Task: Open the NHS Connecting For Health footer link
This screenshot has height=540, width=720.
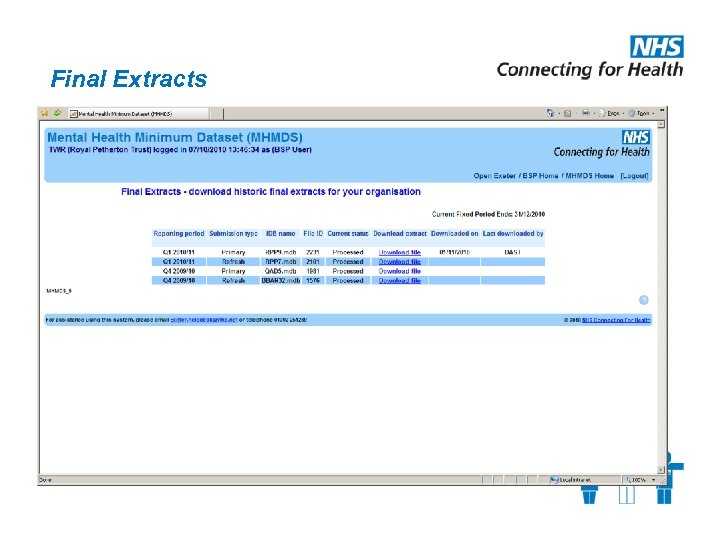Action: 616,320
